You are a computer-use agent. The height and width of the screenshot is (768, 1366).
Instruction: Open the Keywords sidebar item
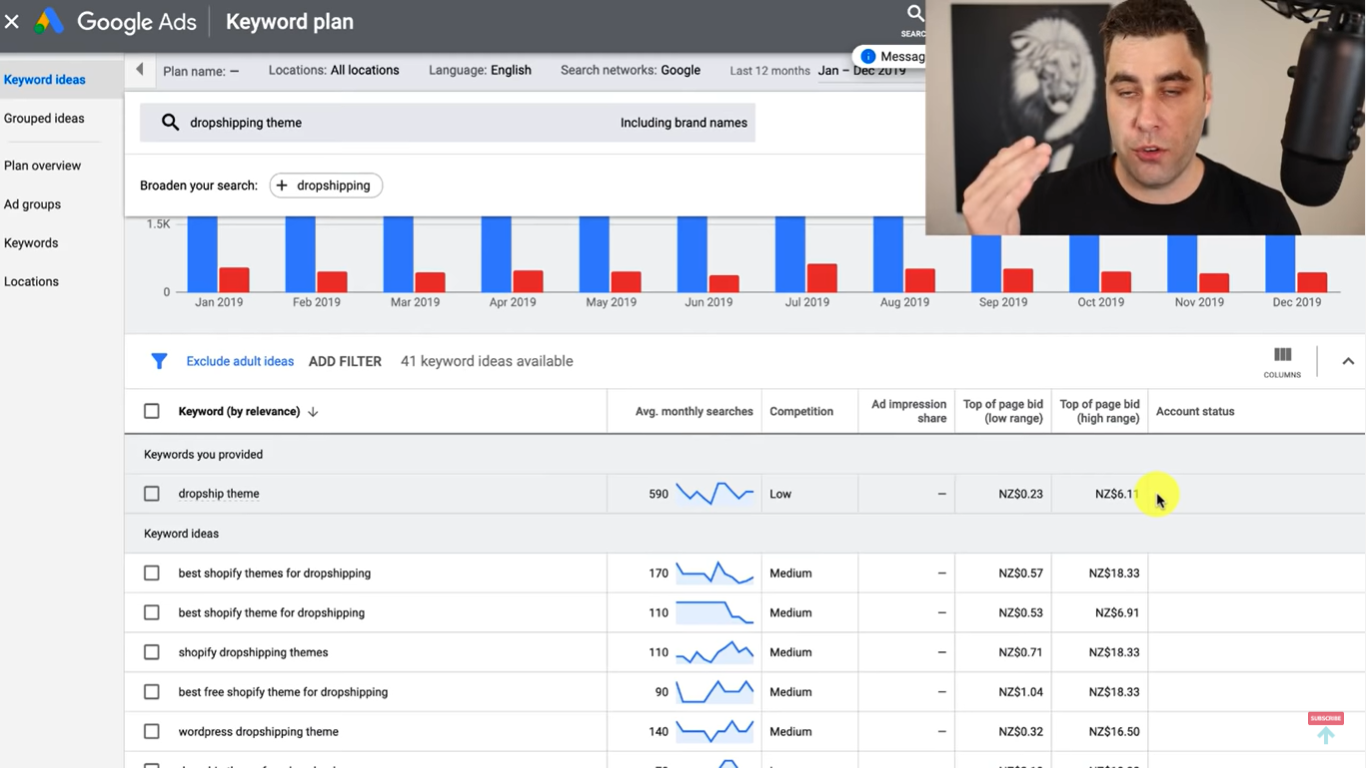pos(31,243)
